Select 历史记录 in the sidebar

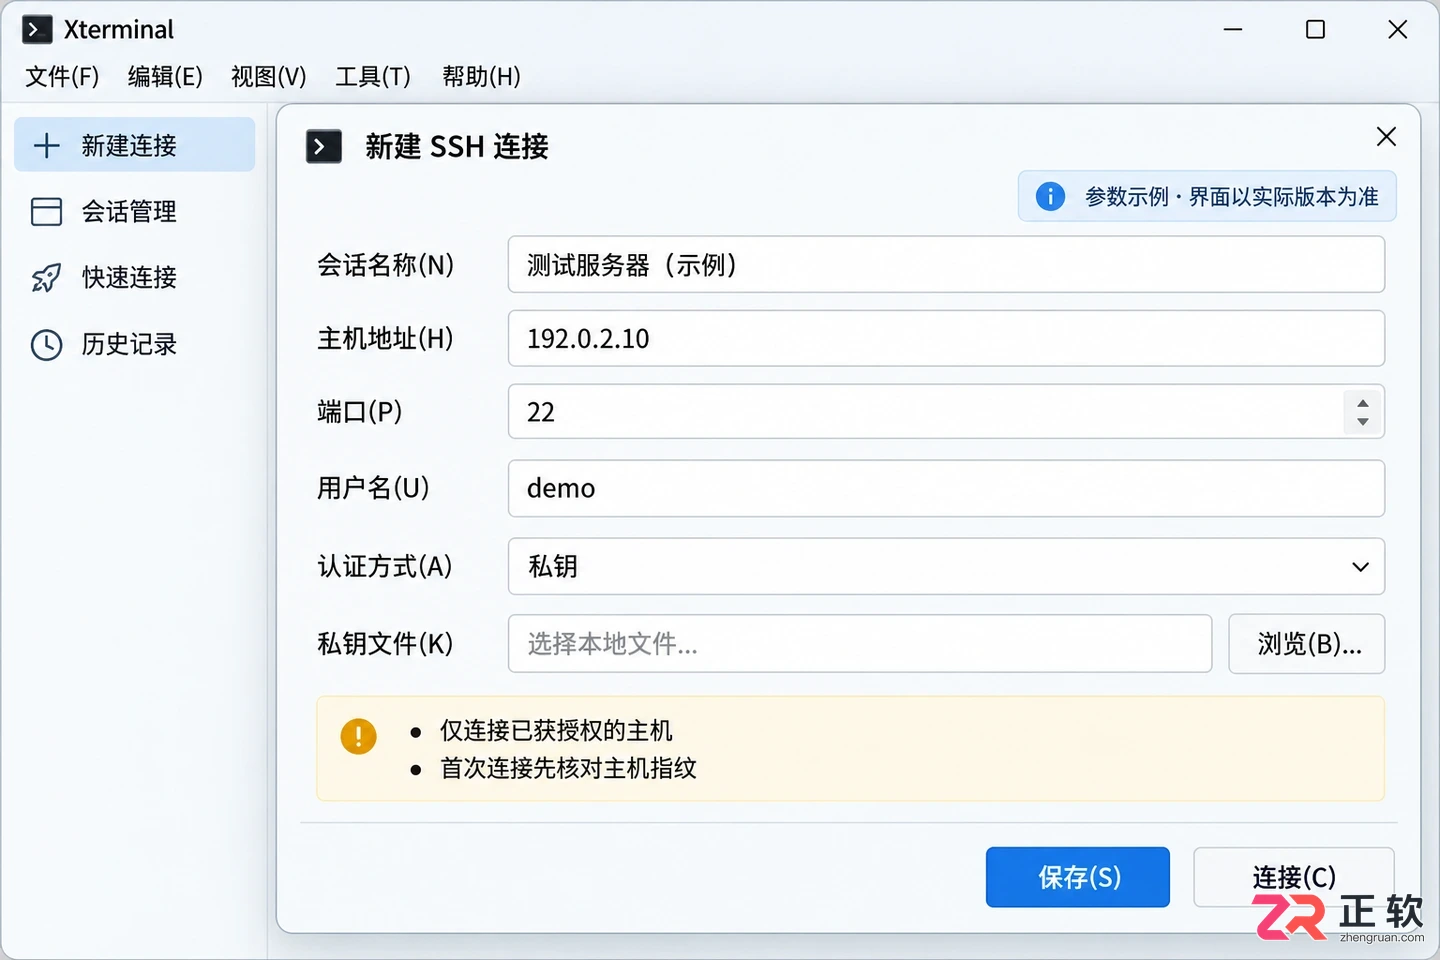(x=135, y=345)
